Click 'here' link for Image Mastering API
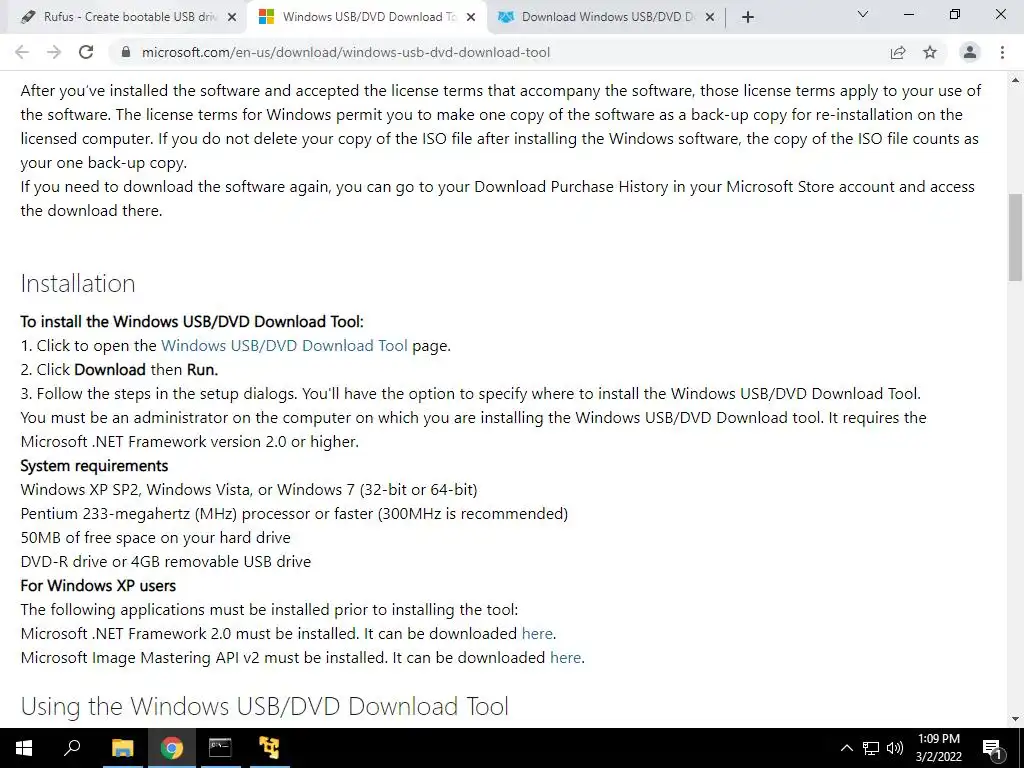The width and height of the screenshot is (1024, 768). (x=566, y=658)
